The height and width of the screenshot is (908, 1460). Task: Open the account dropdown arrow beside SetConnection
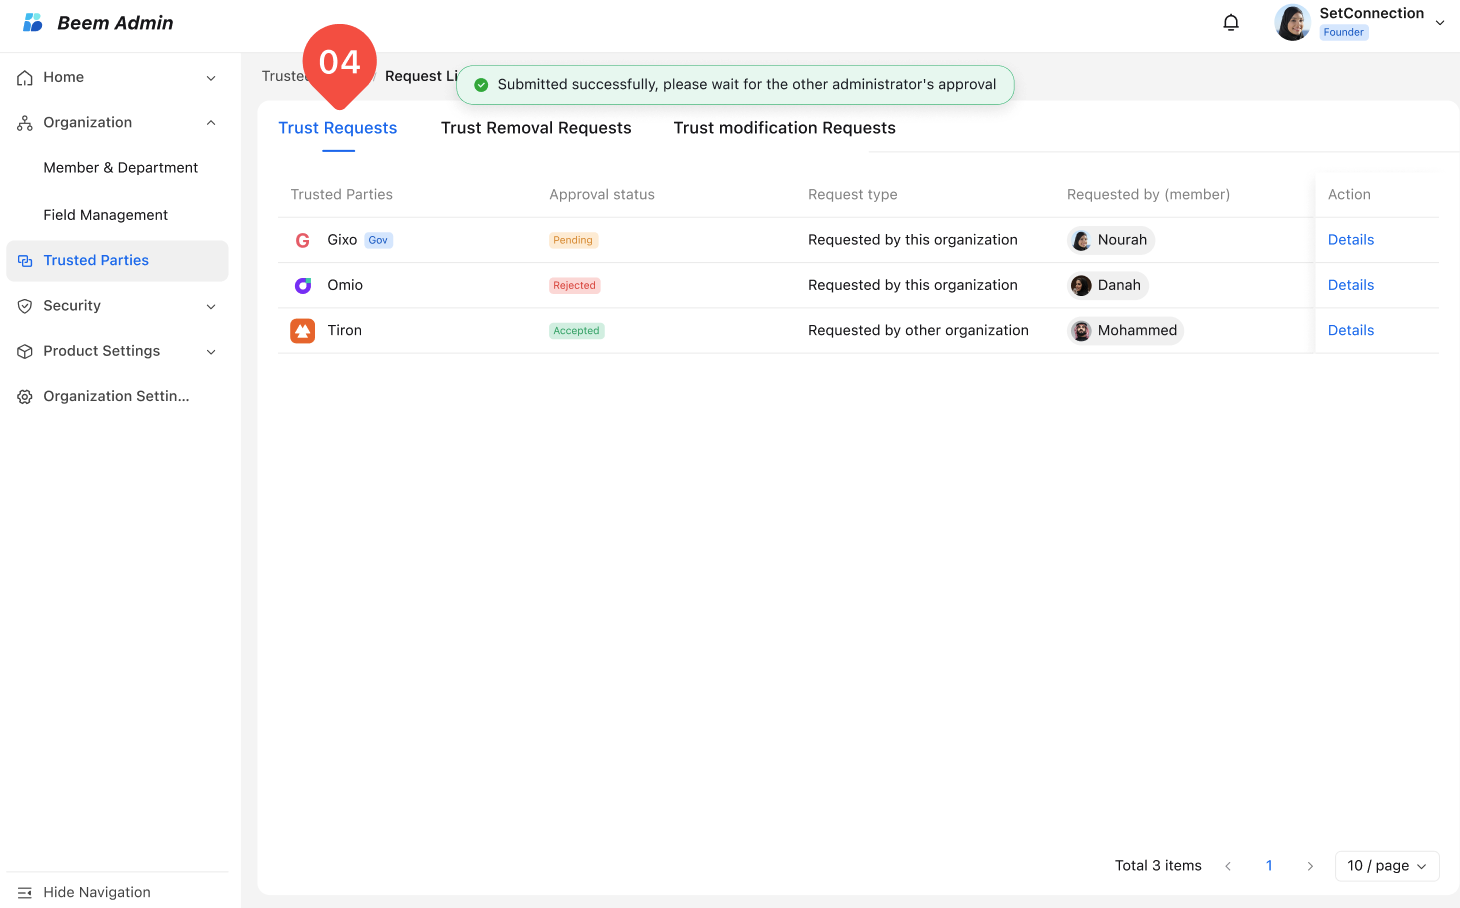pos(1440,23)
